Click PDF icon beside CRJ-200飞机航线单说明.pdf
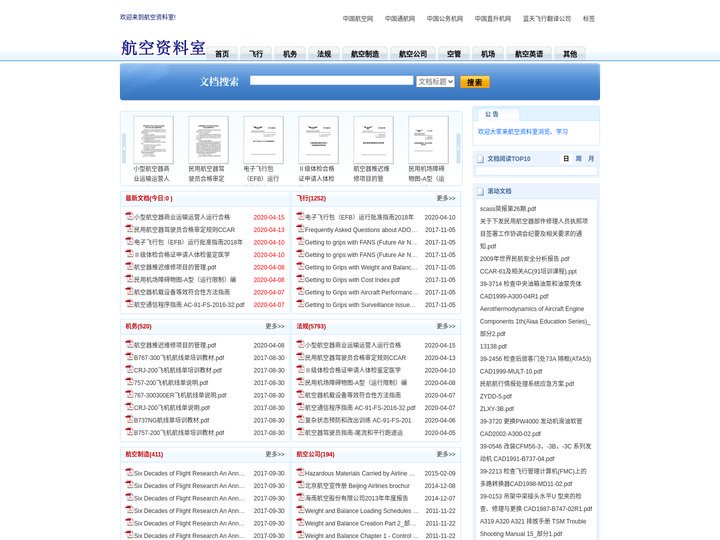The image size is (720, 540). pos(129,407)
